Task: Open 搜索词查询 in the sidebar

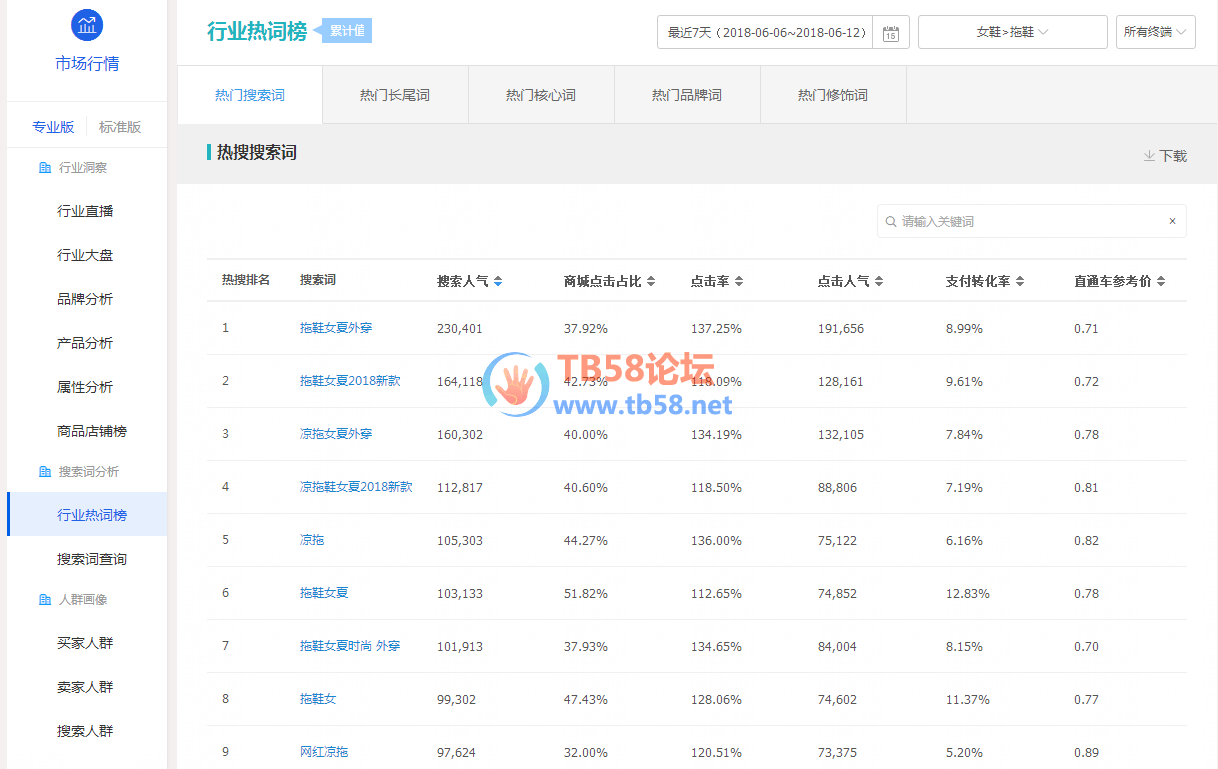Action: click(x=92, y=559)
